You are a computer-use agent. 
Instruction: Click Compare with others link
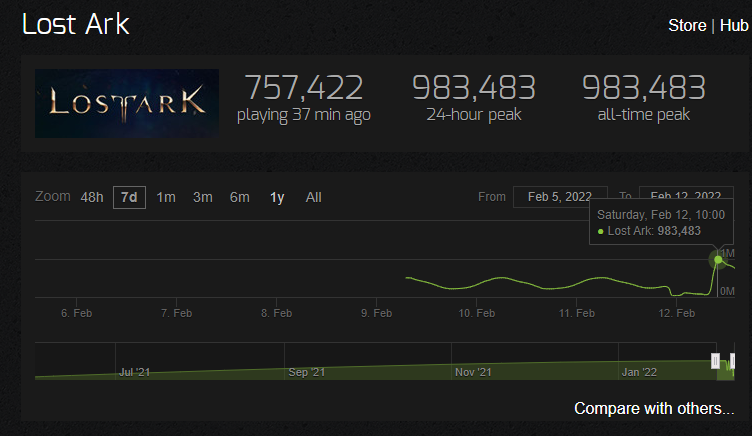pyautogui.click(x=654, y=408)
